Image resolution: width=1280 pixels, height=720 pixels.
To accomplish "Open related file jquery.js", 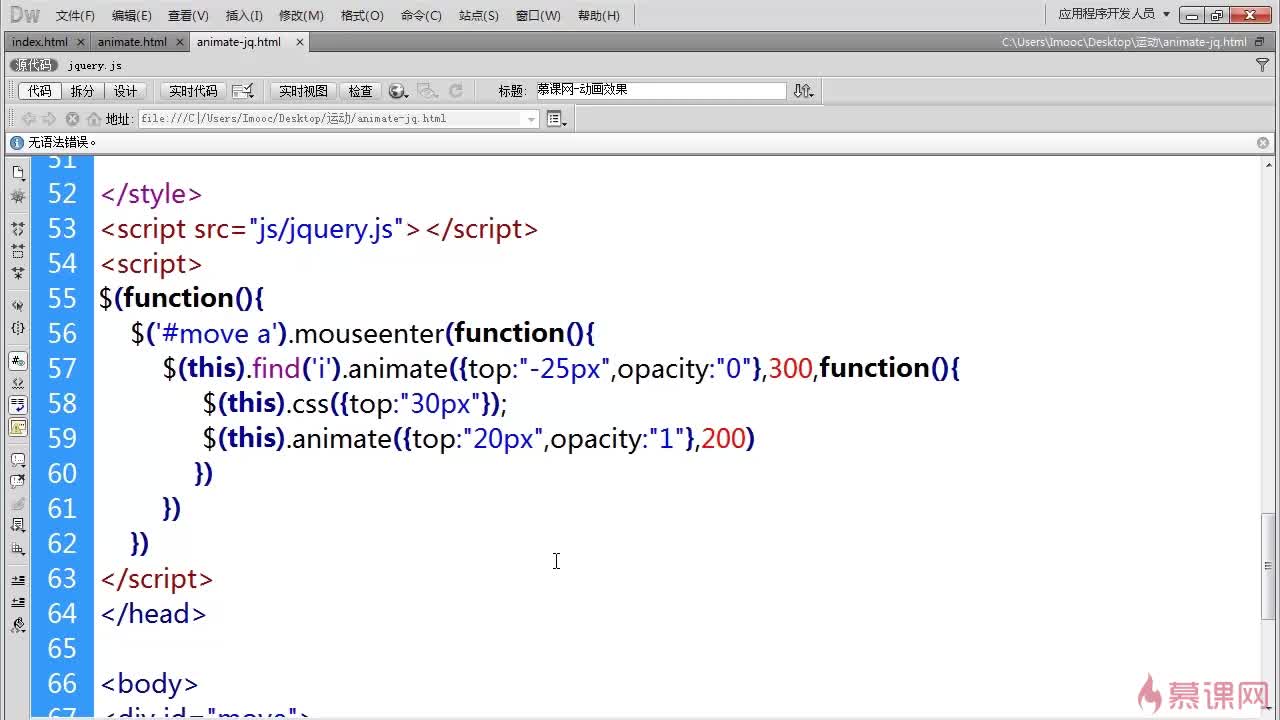I will point(95,65).
